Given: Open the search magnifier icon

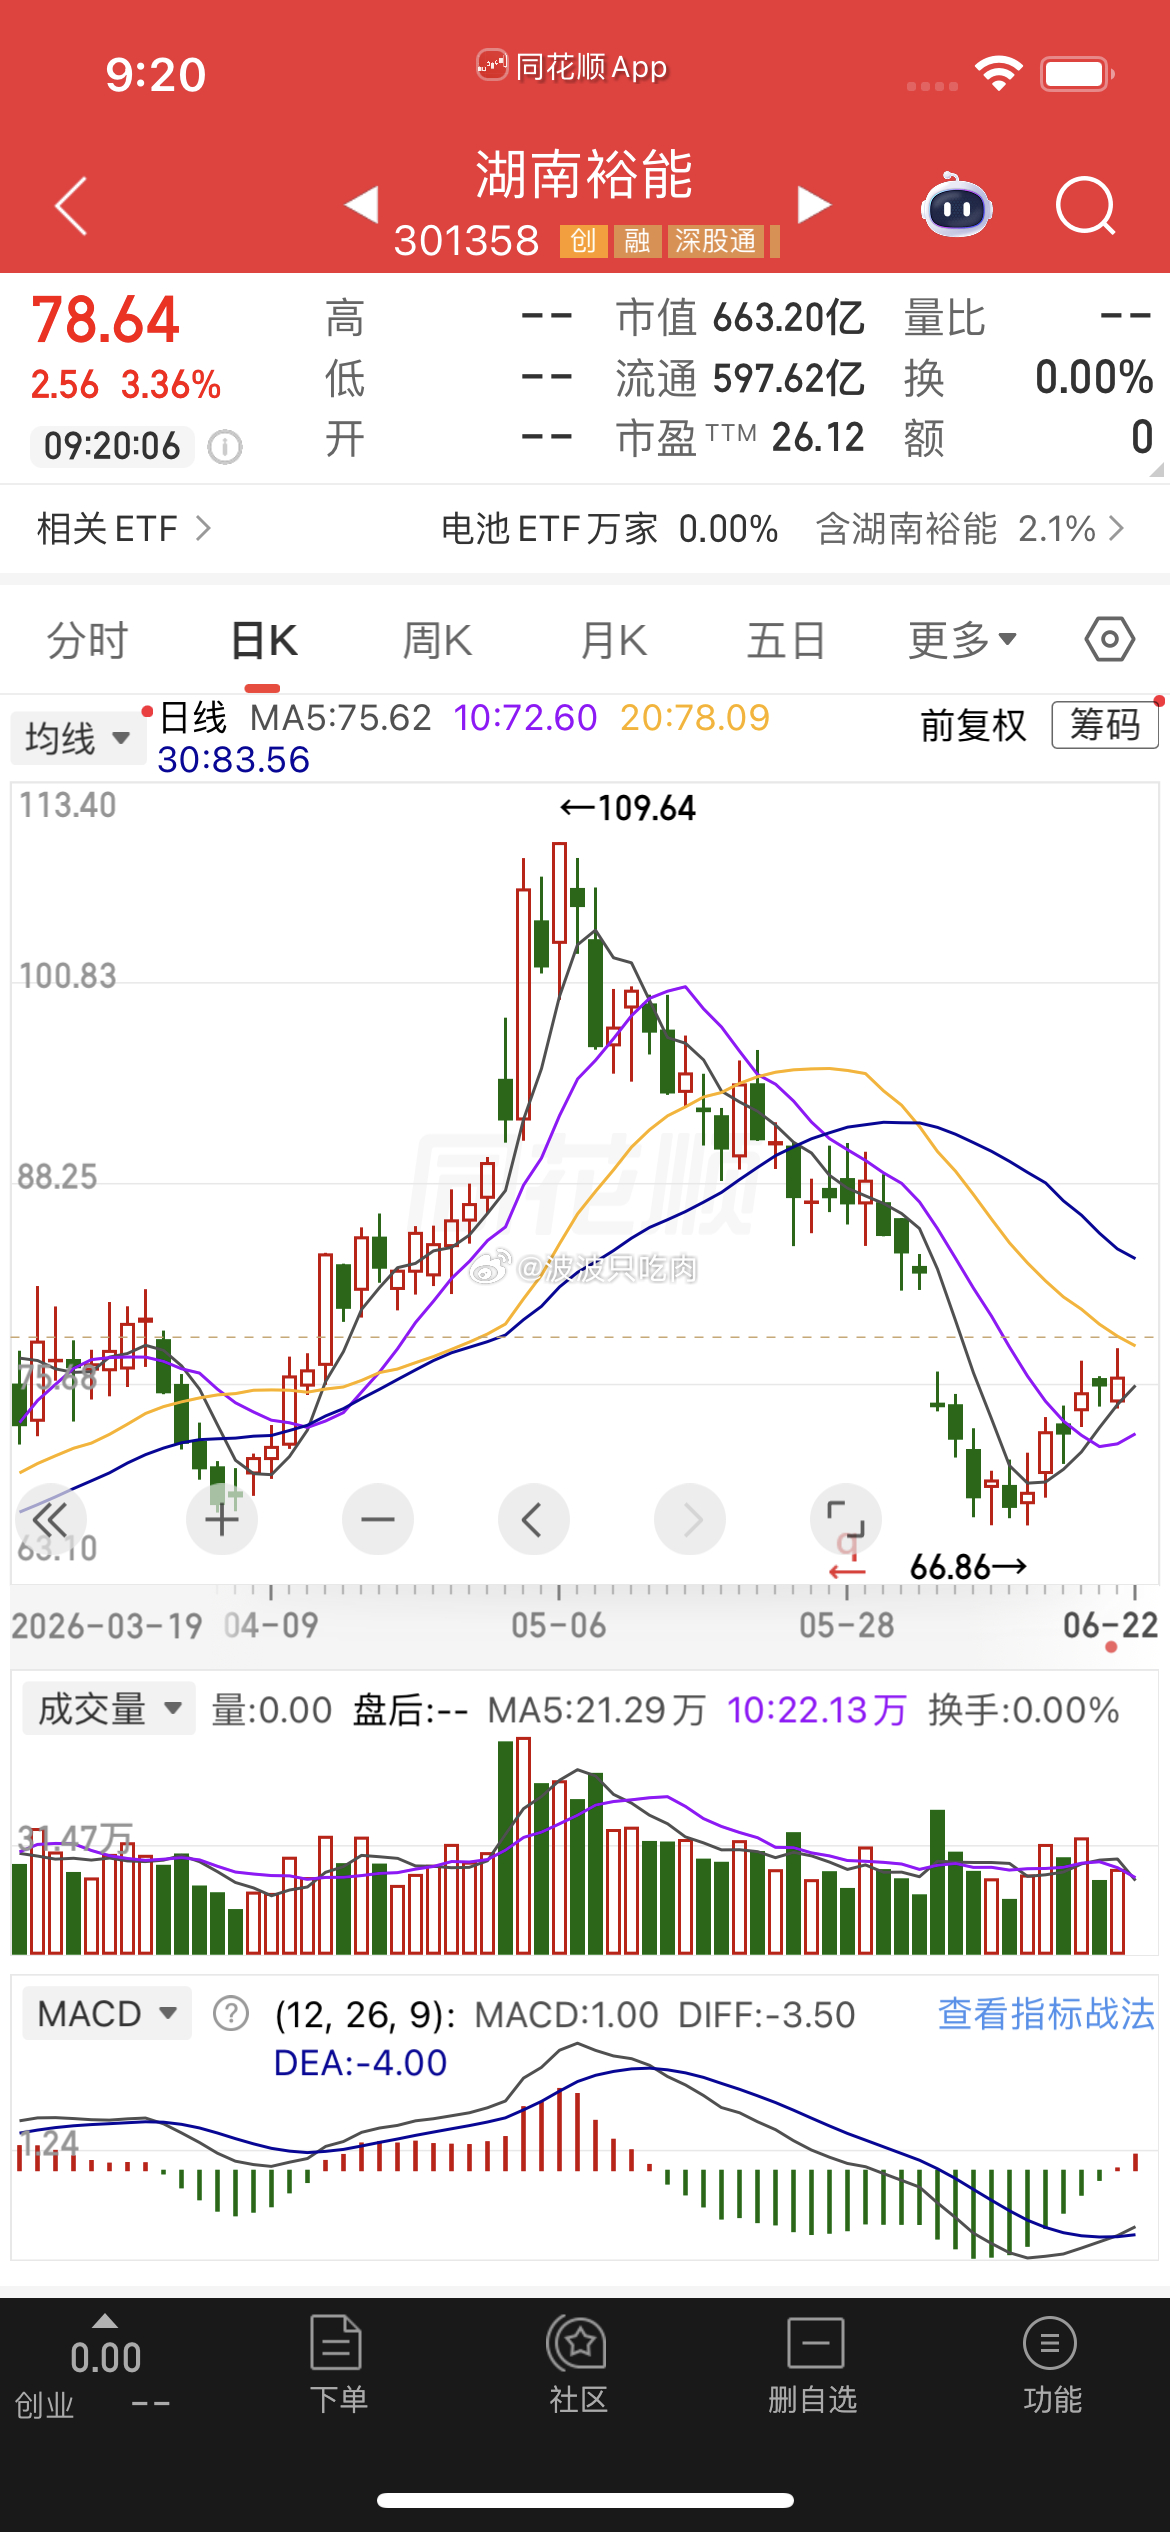Looking at the screenshot, I should tap(1085, 206).
